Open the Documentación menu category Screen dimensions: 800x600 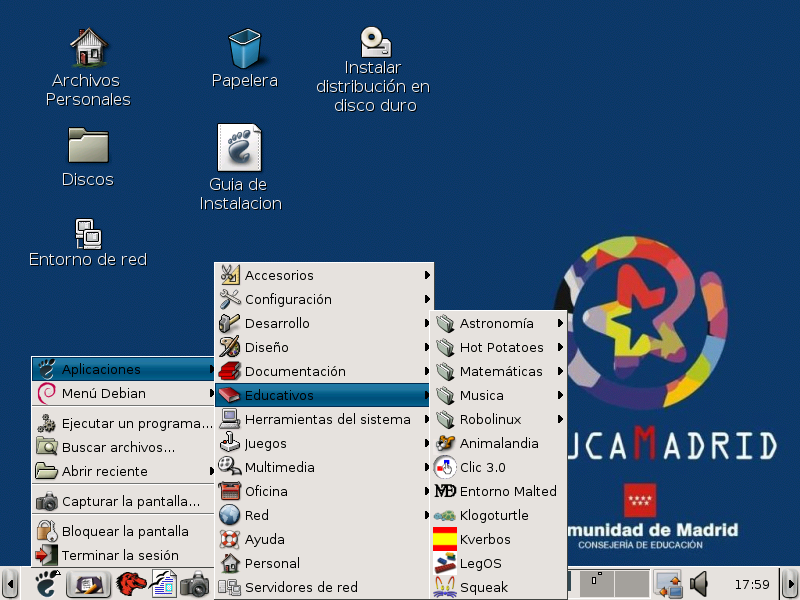323,371
